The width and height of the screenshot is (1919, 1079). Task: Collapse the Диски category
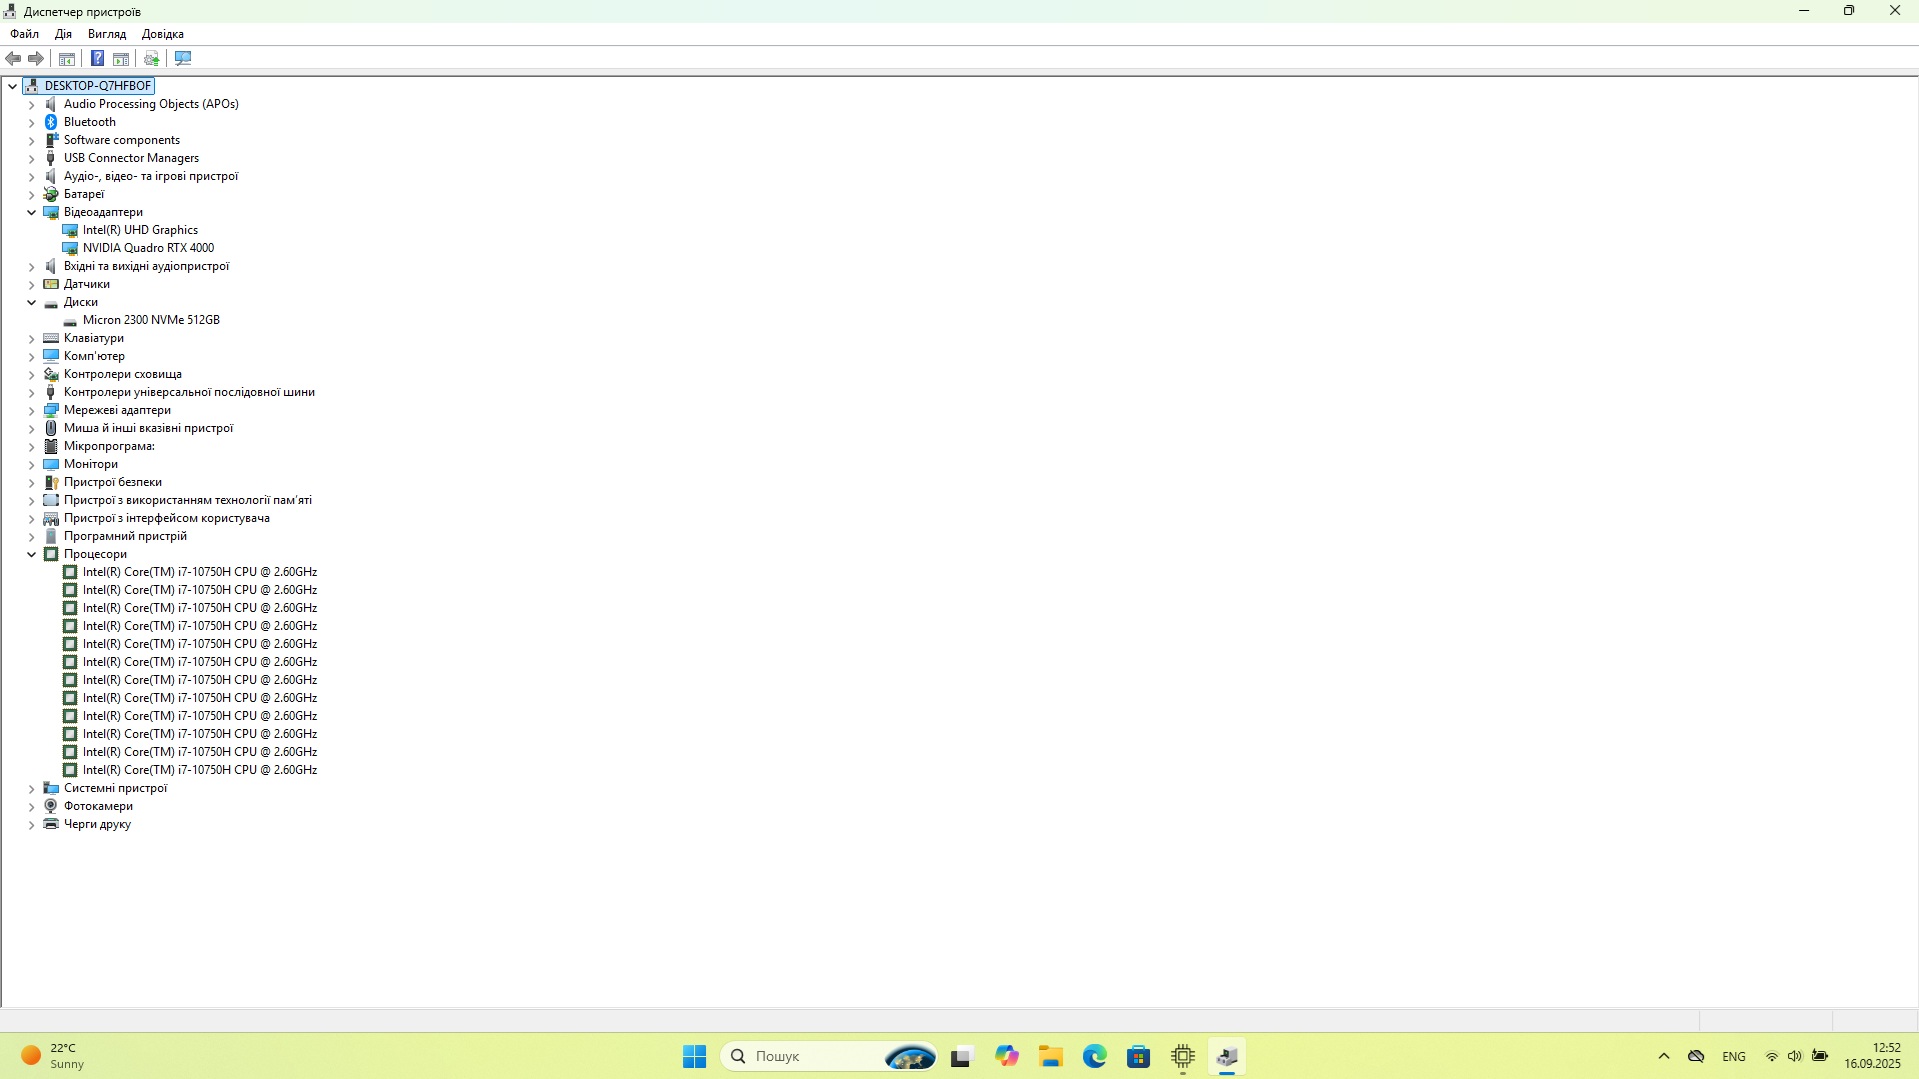(31, 302)
